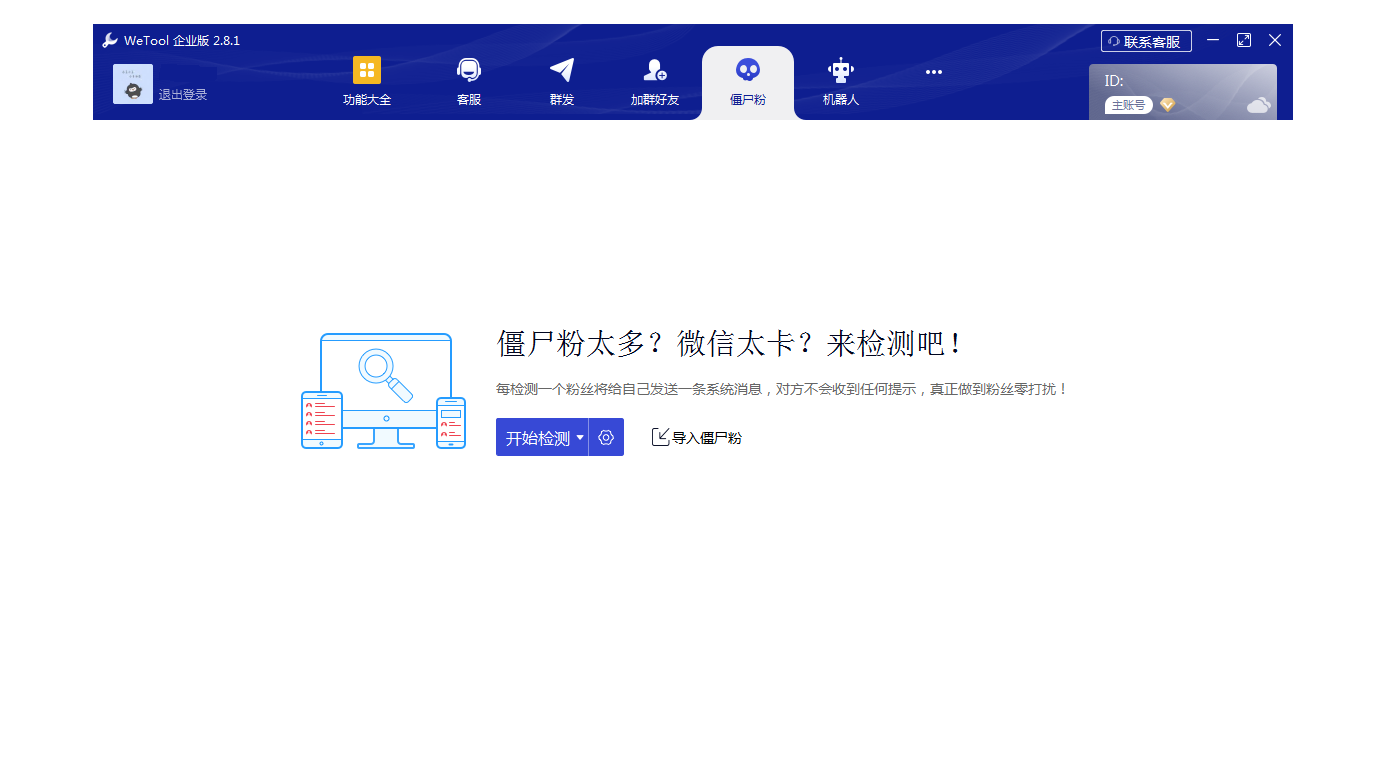The image size is (1386, 768).
Task: Click the 'ID:' account text
Action: (1114, 81)
